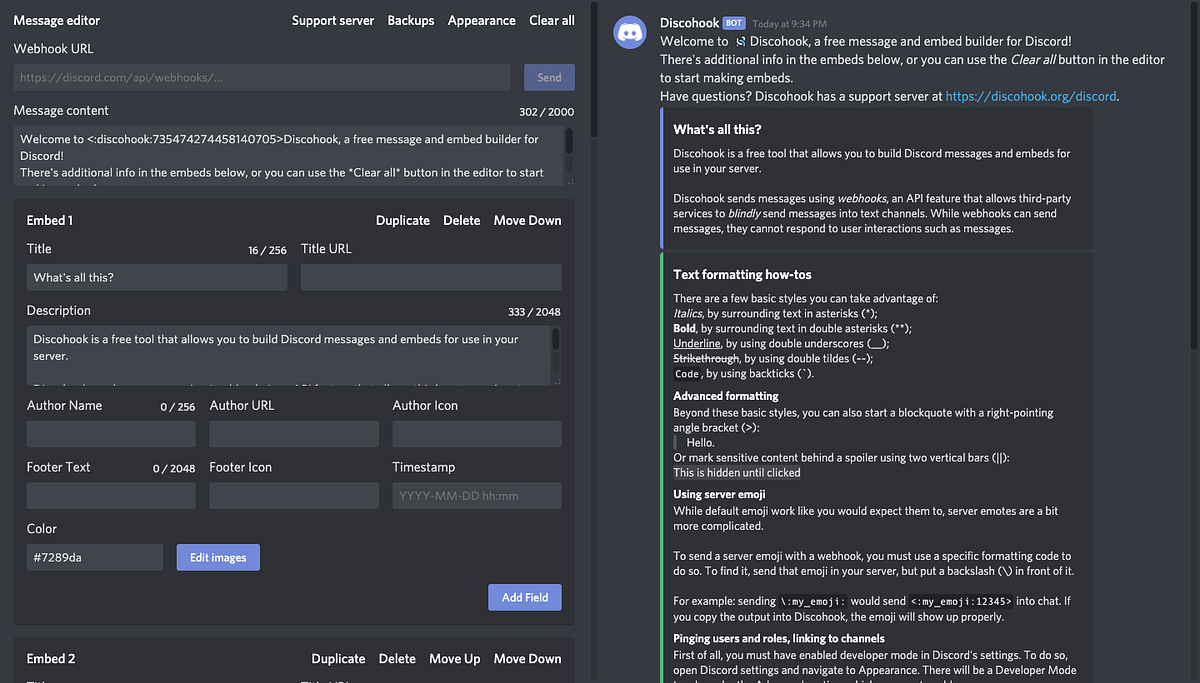
Task: Click the BOT badge next to Discohook
Action: coord(734,21)
